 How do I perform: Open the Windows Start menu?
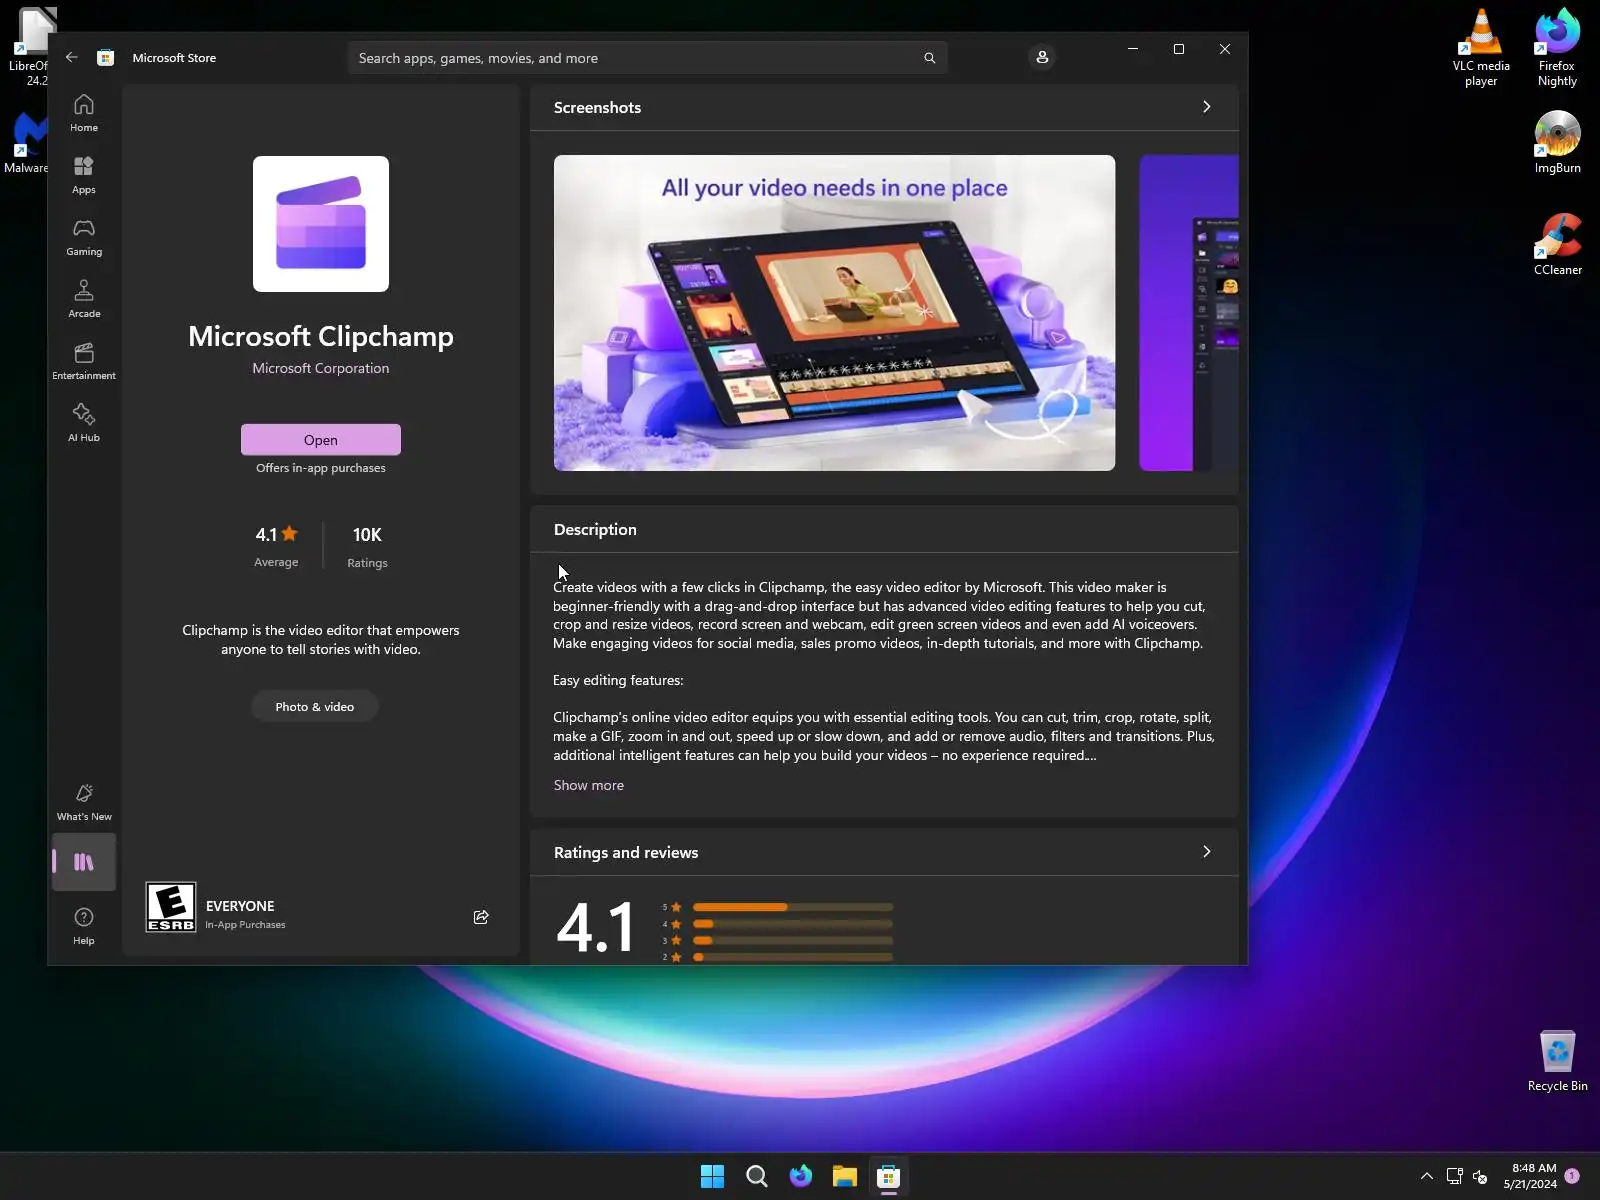(712, 1176)
